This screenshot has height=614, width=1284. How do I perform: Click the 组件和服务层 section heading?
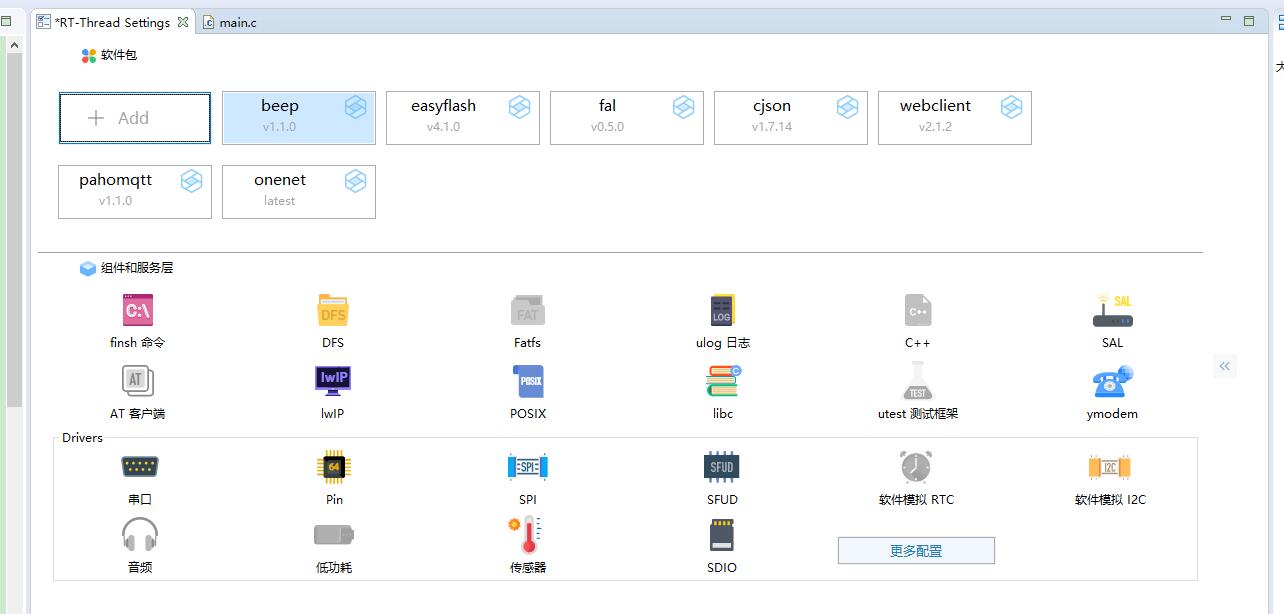click(x=137, y=268)
